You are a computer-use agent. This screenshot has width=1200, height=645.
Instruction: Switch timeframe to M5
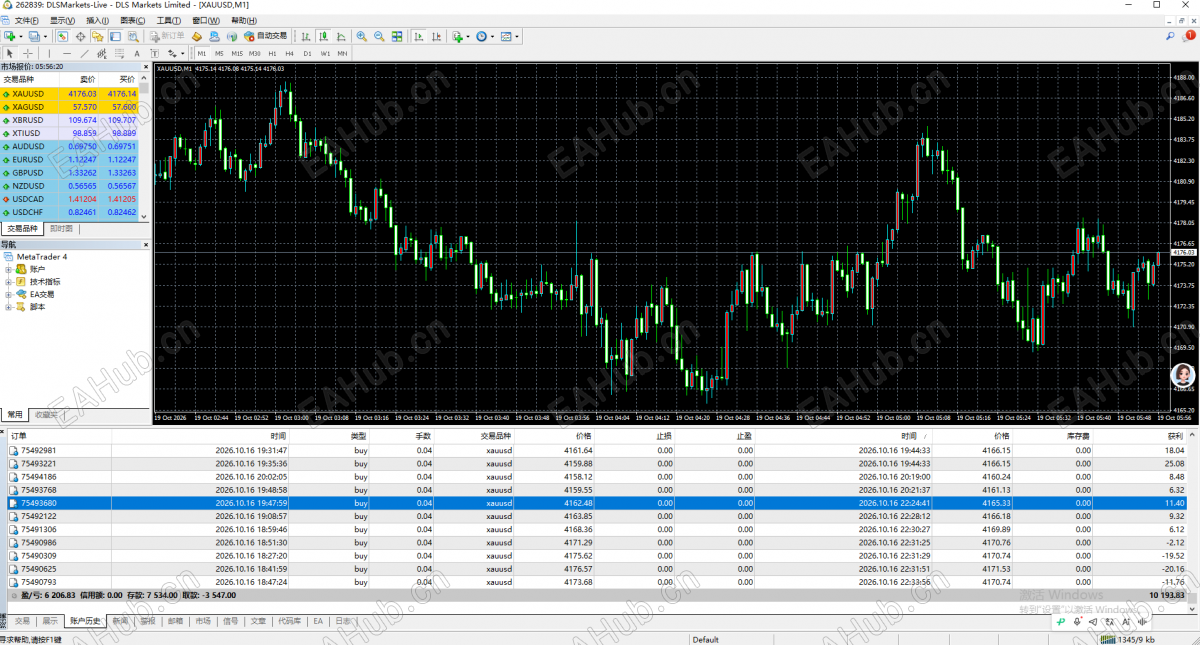coord(219,53)
